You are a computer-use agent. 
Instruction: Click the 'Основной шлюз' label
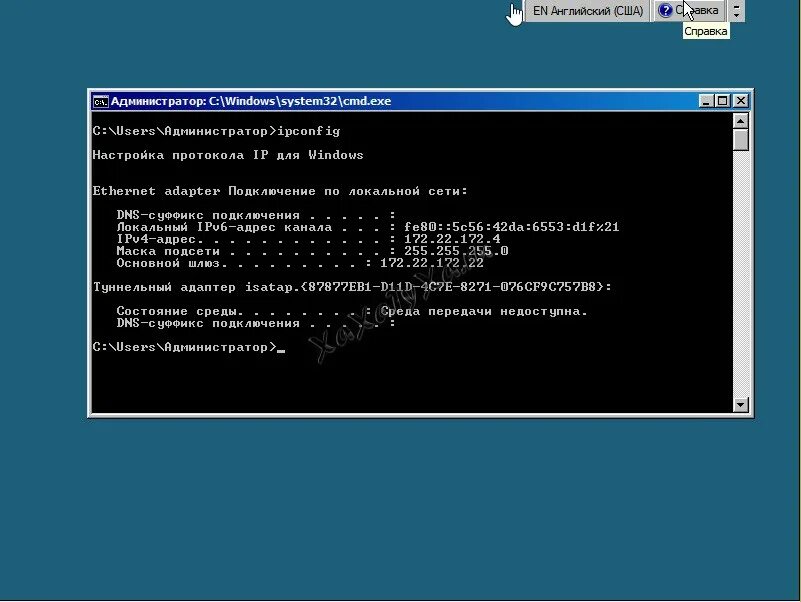168,263
